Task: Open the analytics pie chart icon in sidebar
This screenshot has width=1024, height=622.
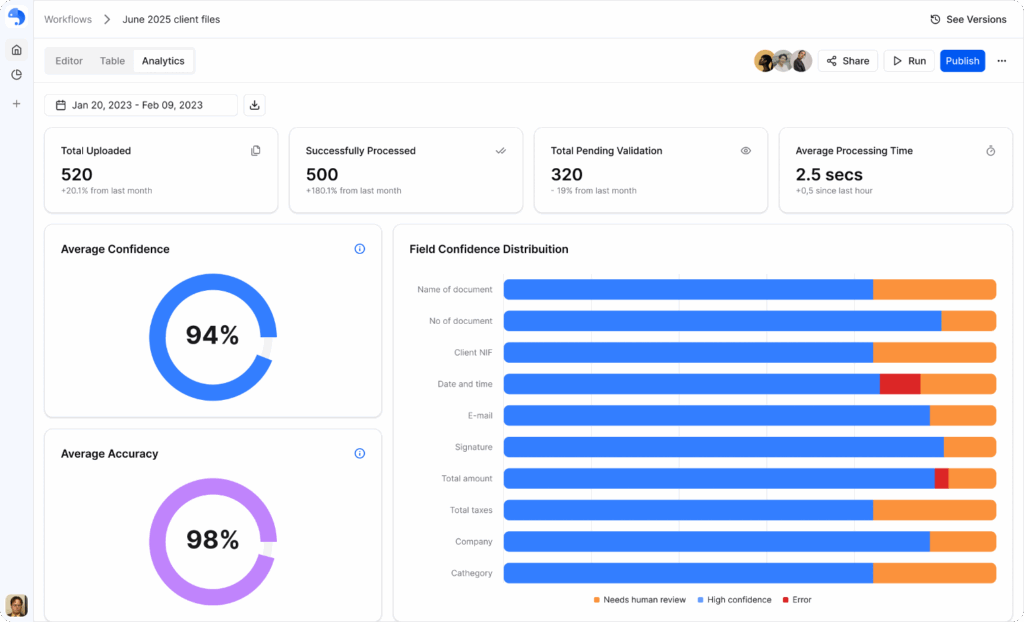Action: [16, 74]
